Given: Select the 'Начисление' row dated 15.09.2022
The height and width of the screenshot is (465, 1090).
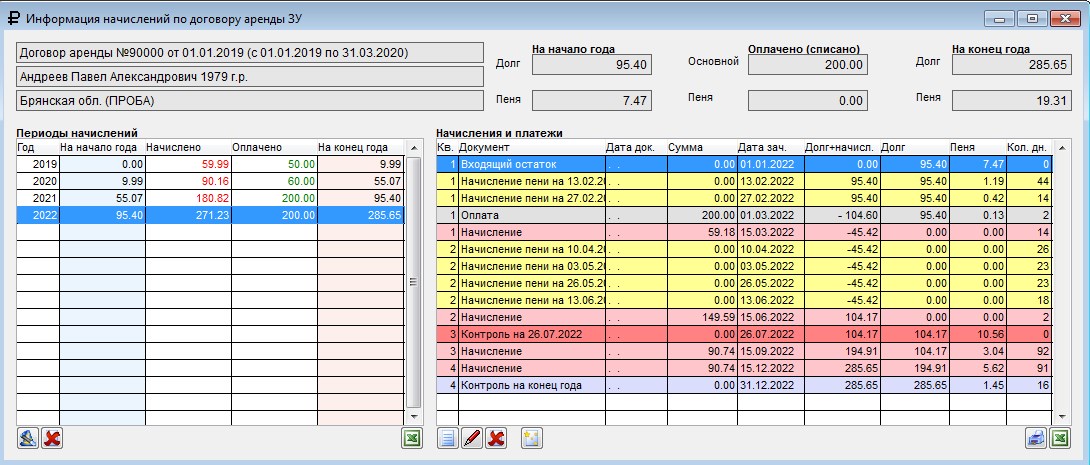Looking at the screenshot, I should (x=744, y=351).
